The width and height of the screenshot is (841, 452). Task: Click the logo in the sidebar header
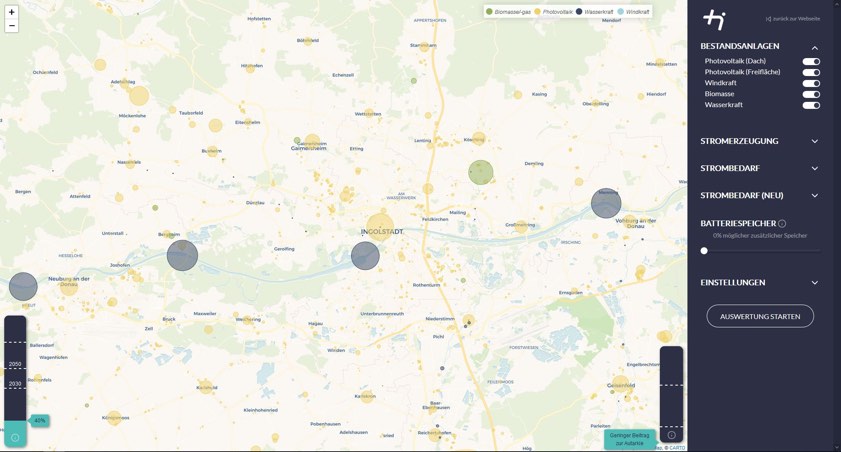714,19
